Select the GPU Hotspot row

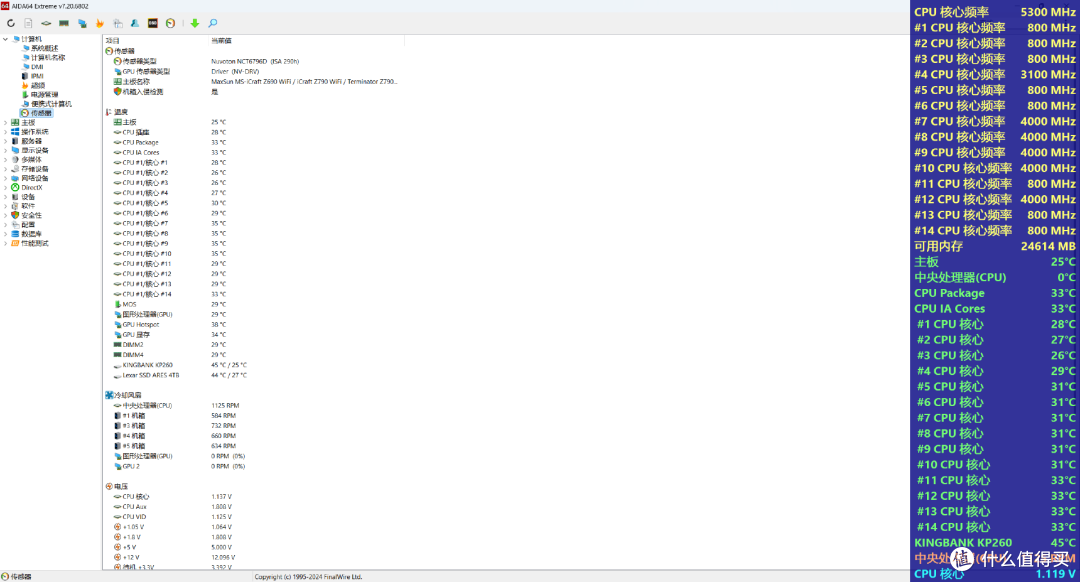tap(169, 324)
